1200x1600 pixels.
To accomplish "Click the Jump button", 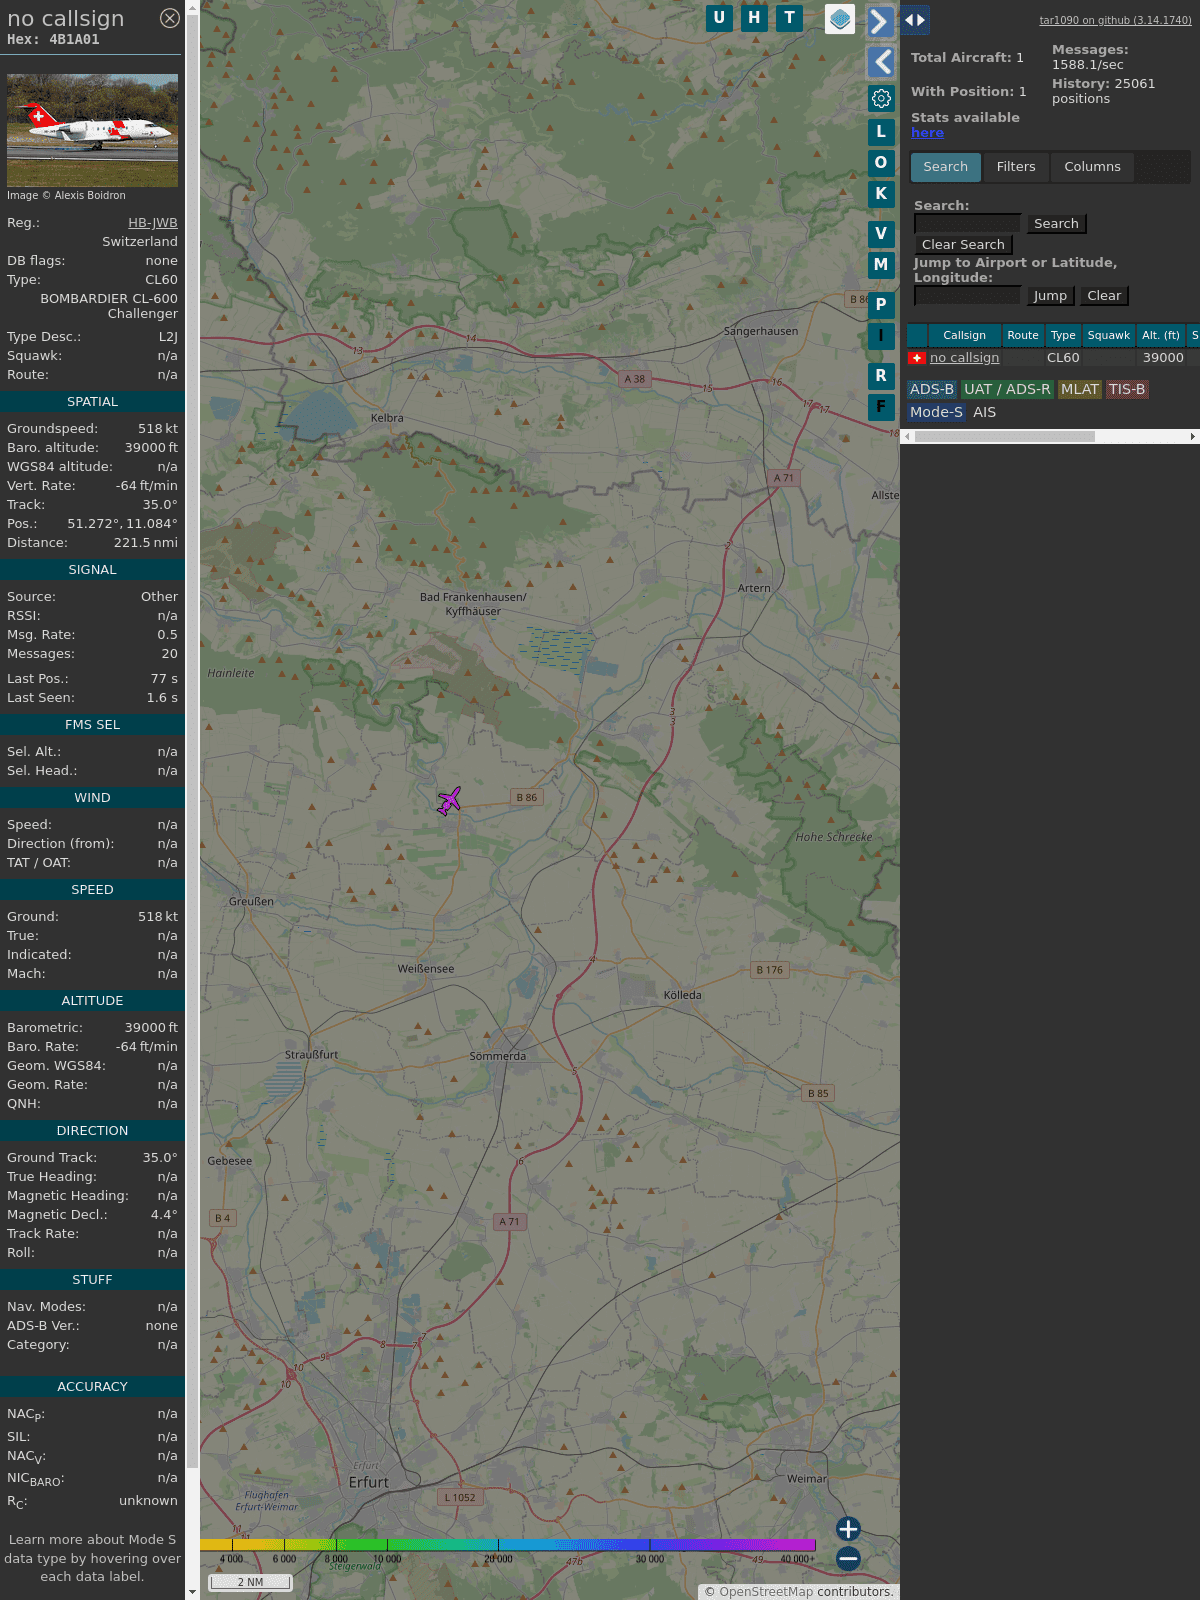I will tap(1050, 295).
